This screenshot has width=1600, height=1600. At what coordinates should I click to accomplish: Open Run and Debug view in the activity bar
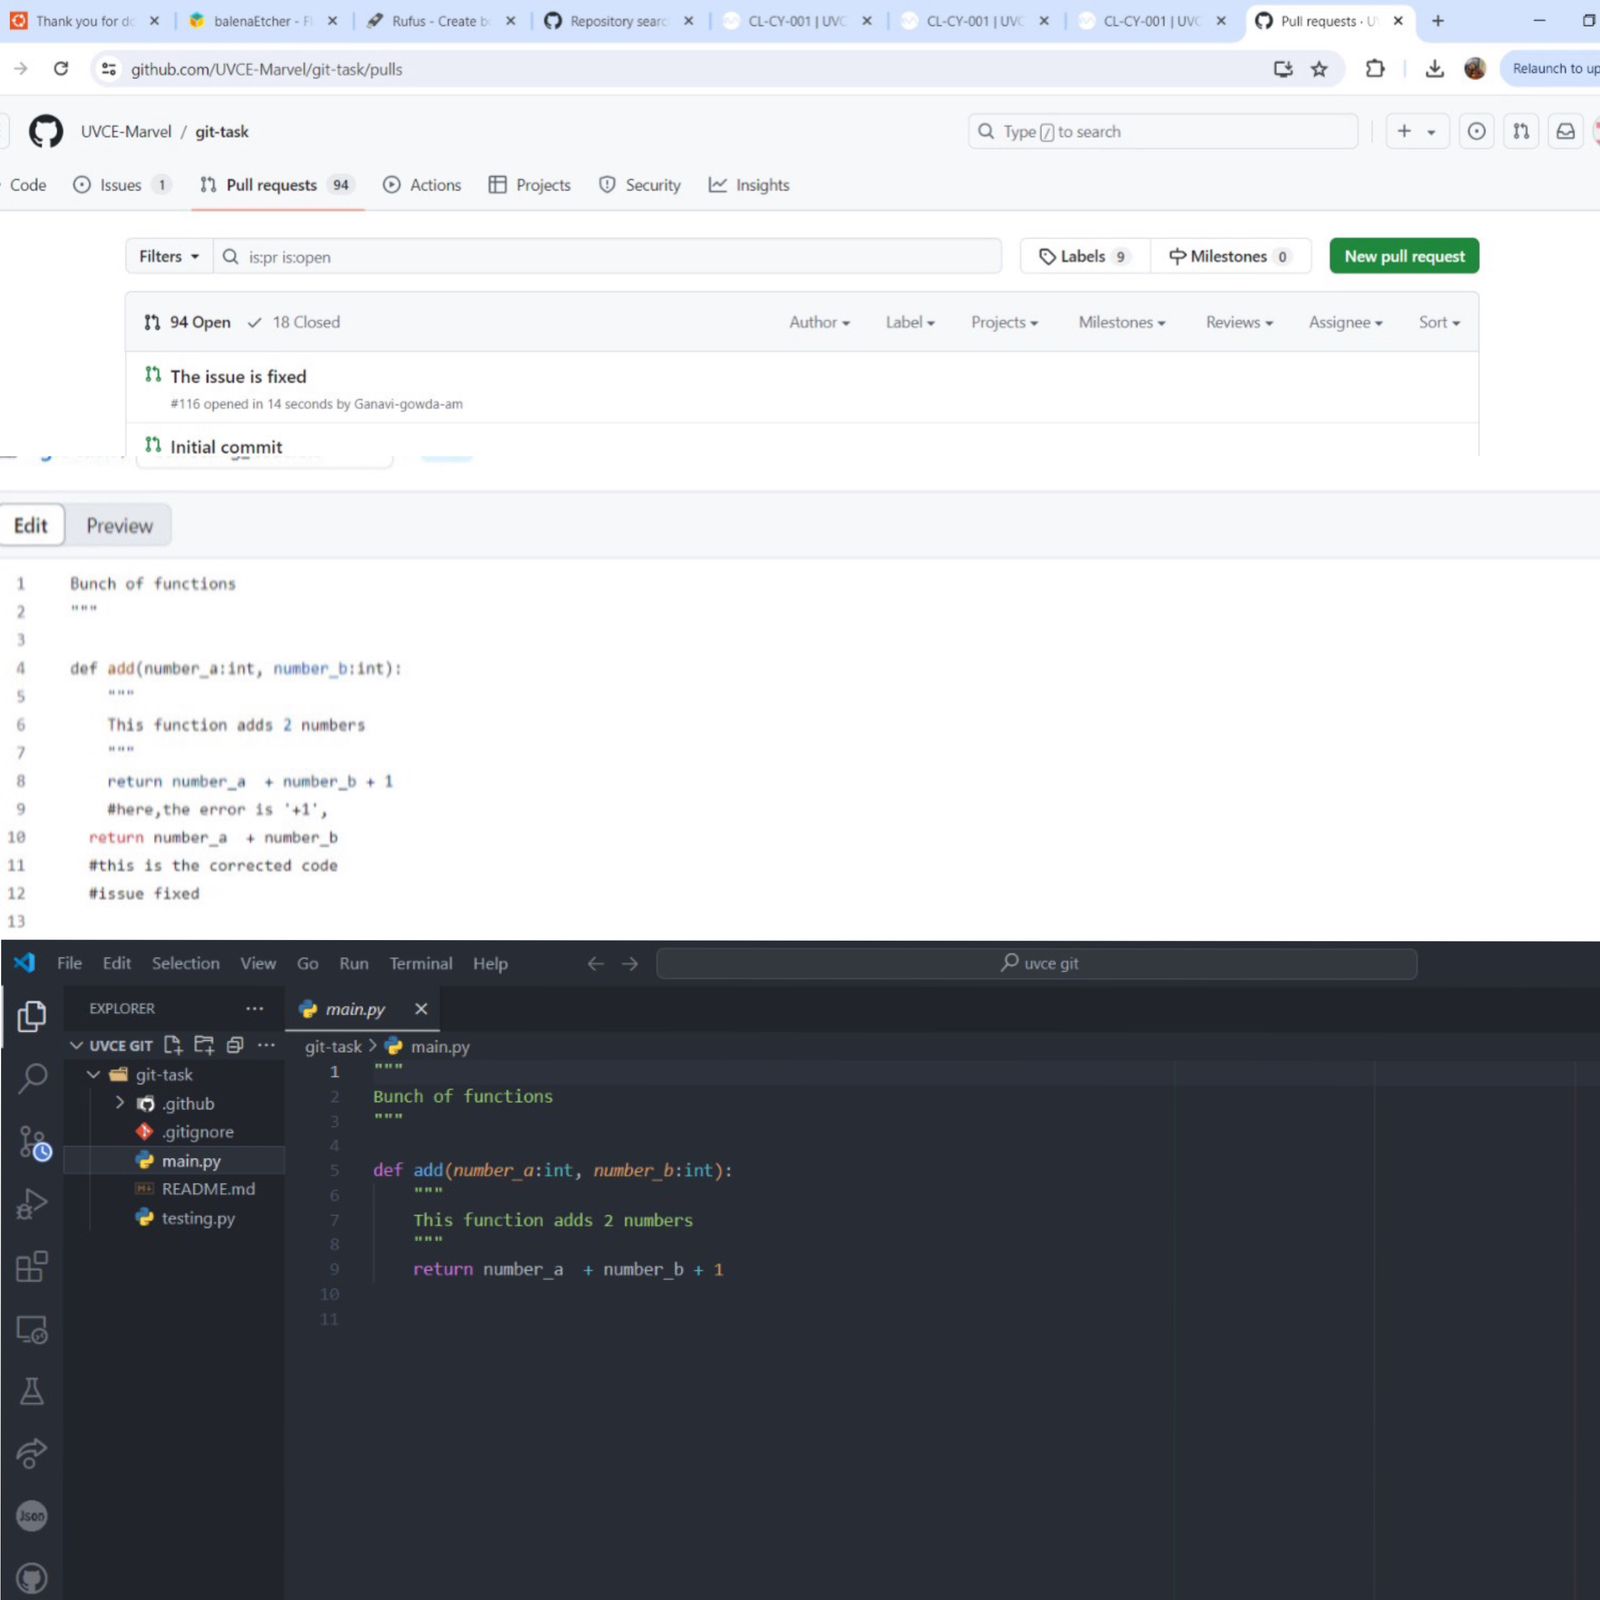pos(32,1204)
